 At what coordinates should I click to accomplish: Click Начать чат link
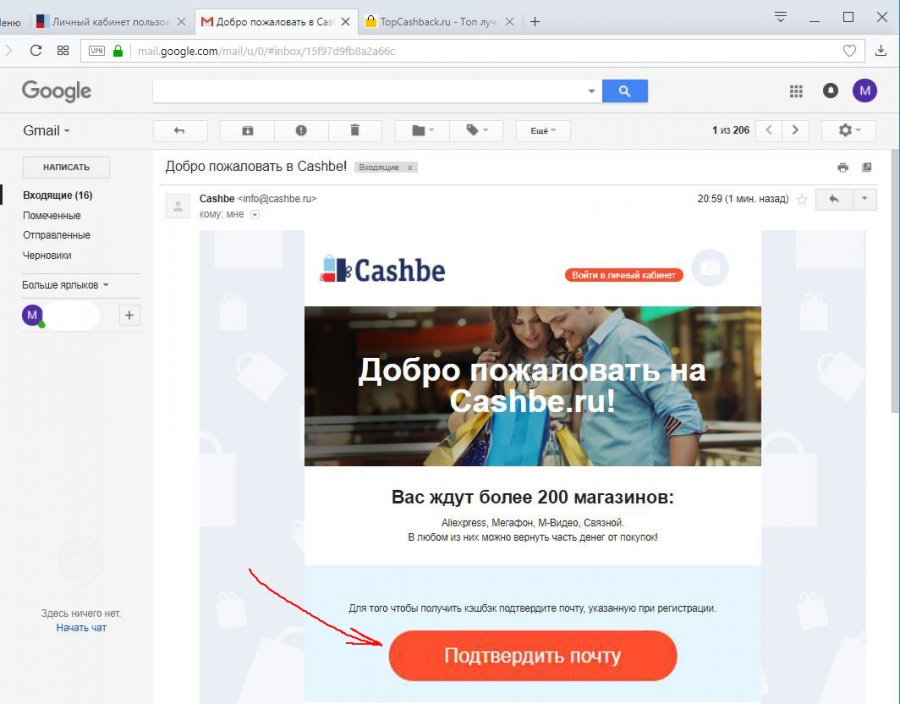point(81,628)
